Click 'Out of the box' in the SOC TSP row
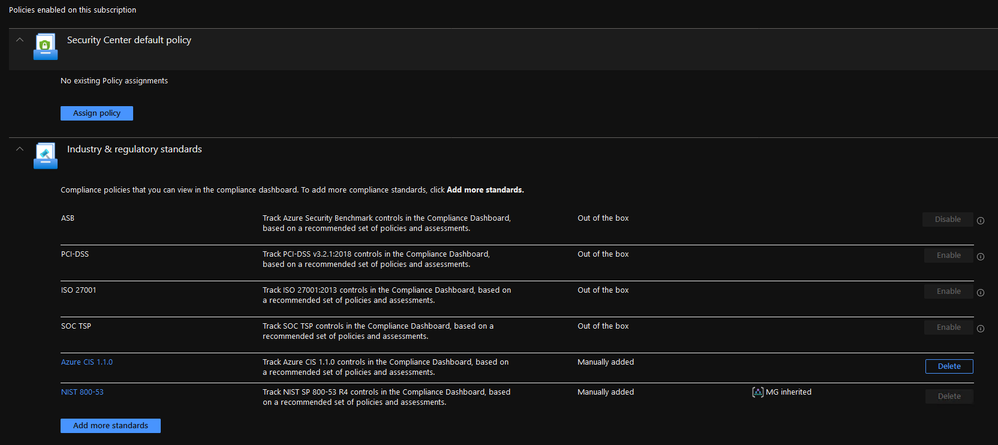This screenshot has width=998, height=445. click(603, 326)
